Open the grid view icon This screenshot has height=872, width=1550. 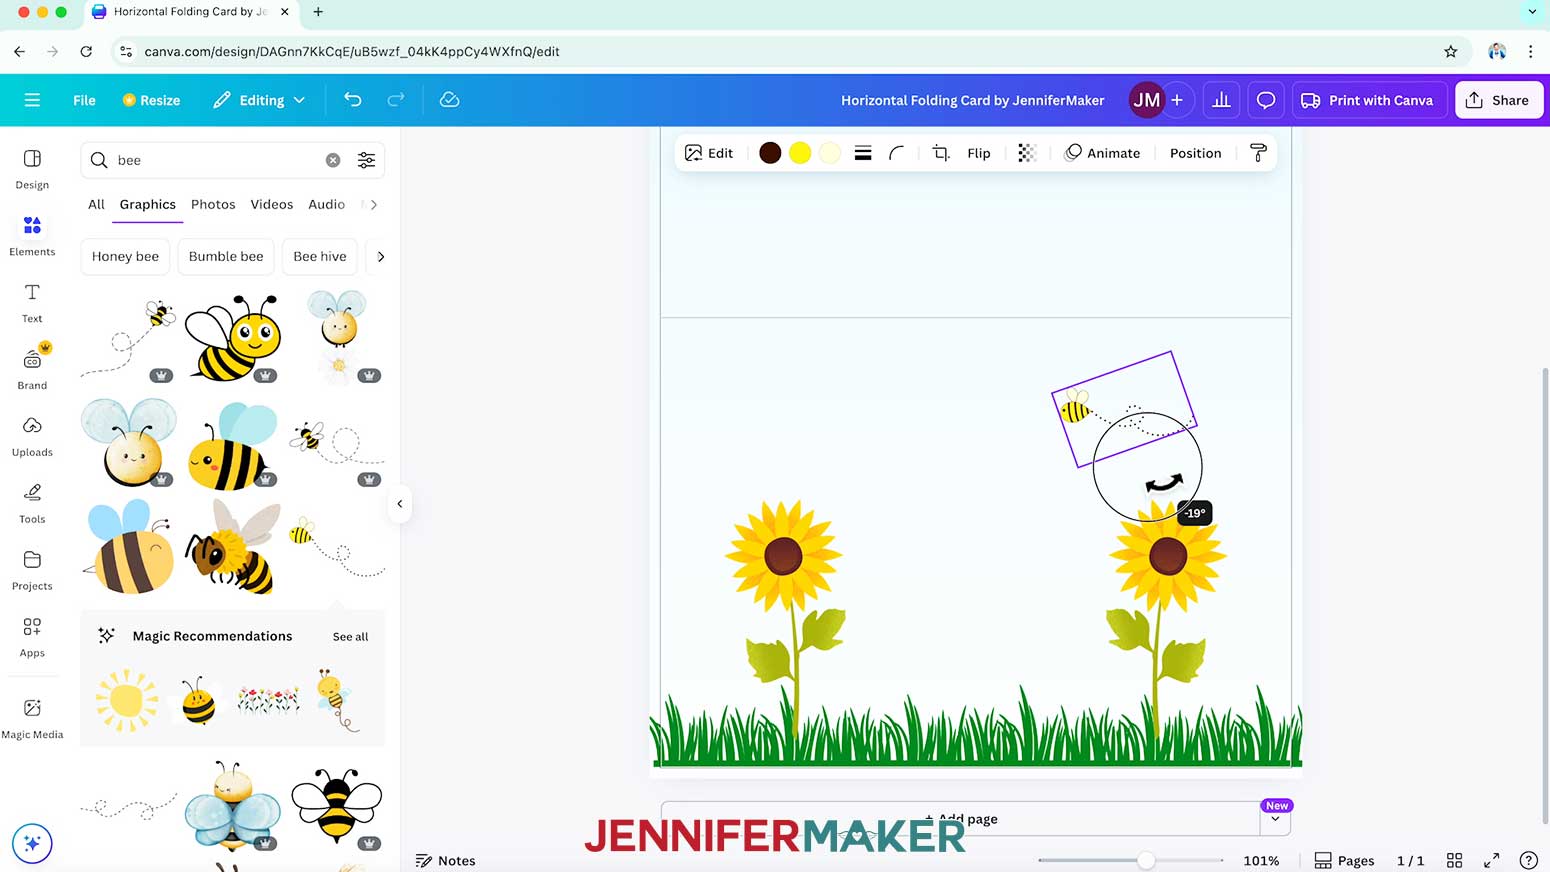(1454, 860)
